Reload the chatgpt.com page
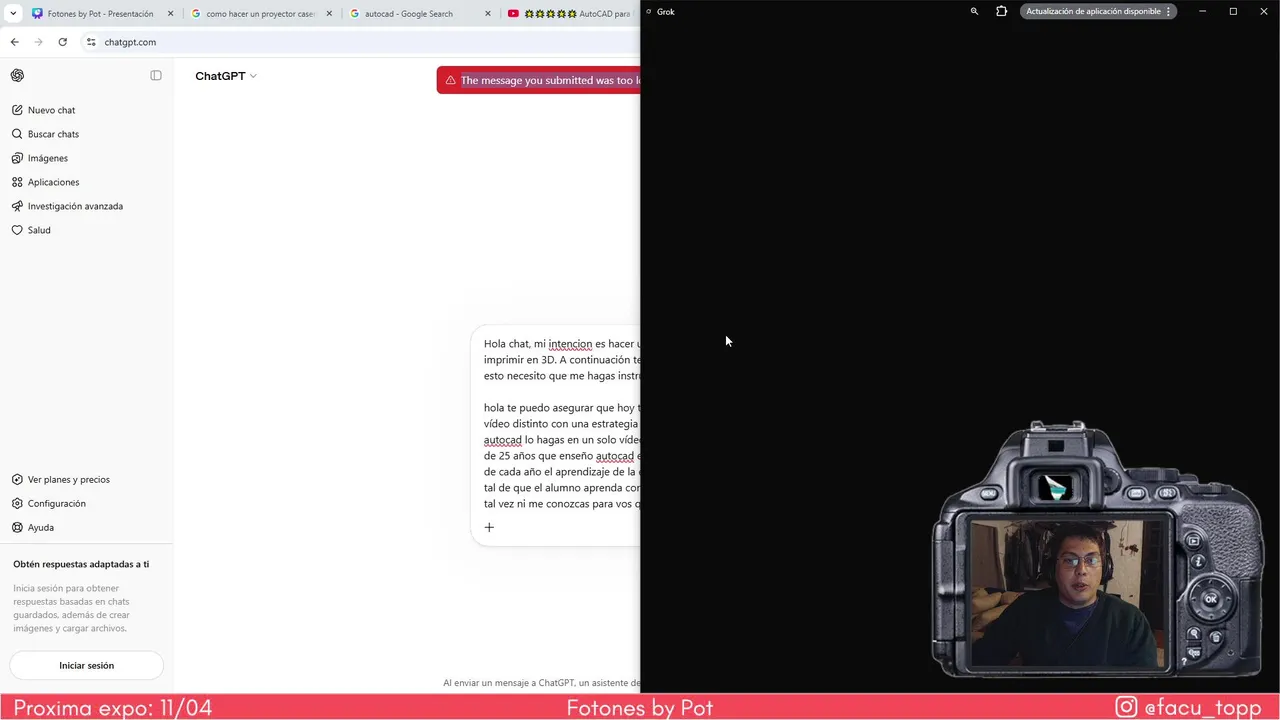The width and height of the screenshot is (1280, 720). tap(63, 42)
